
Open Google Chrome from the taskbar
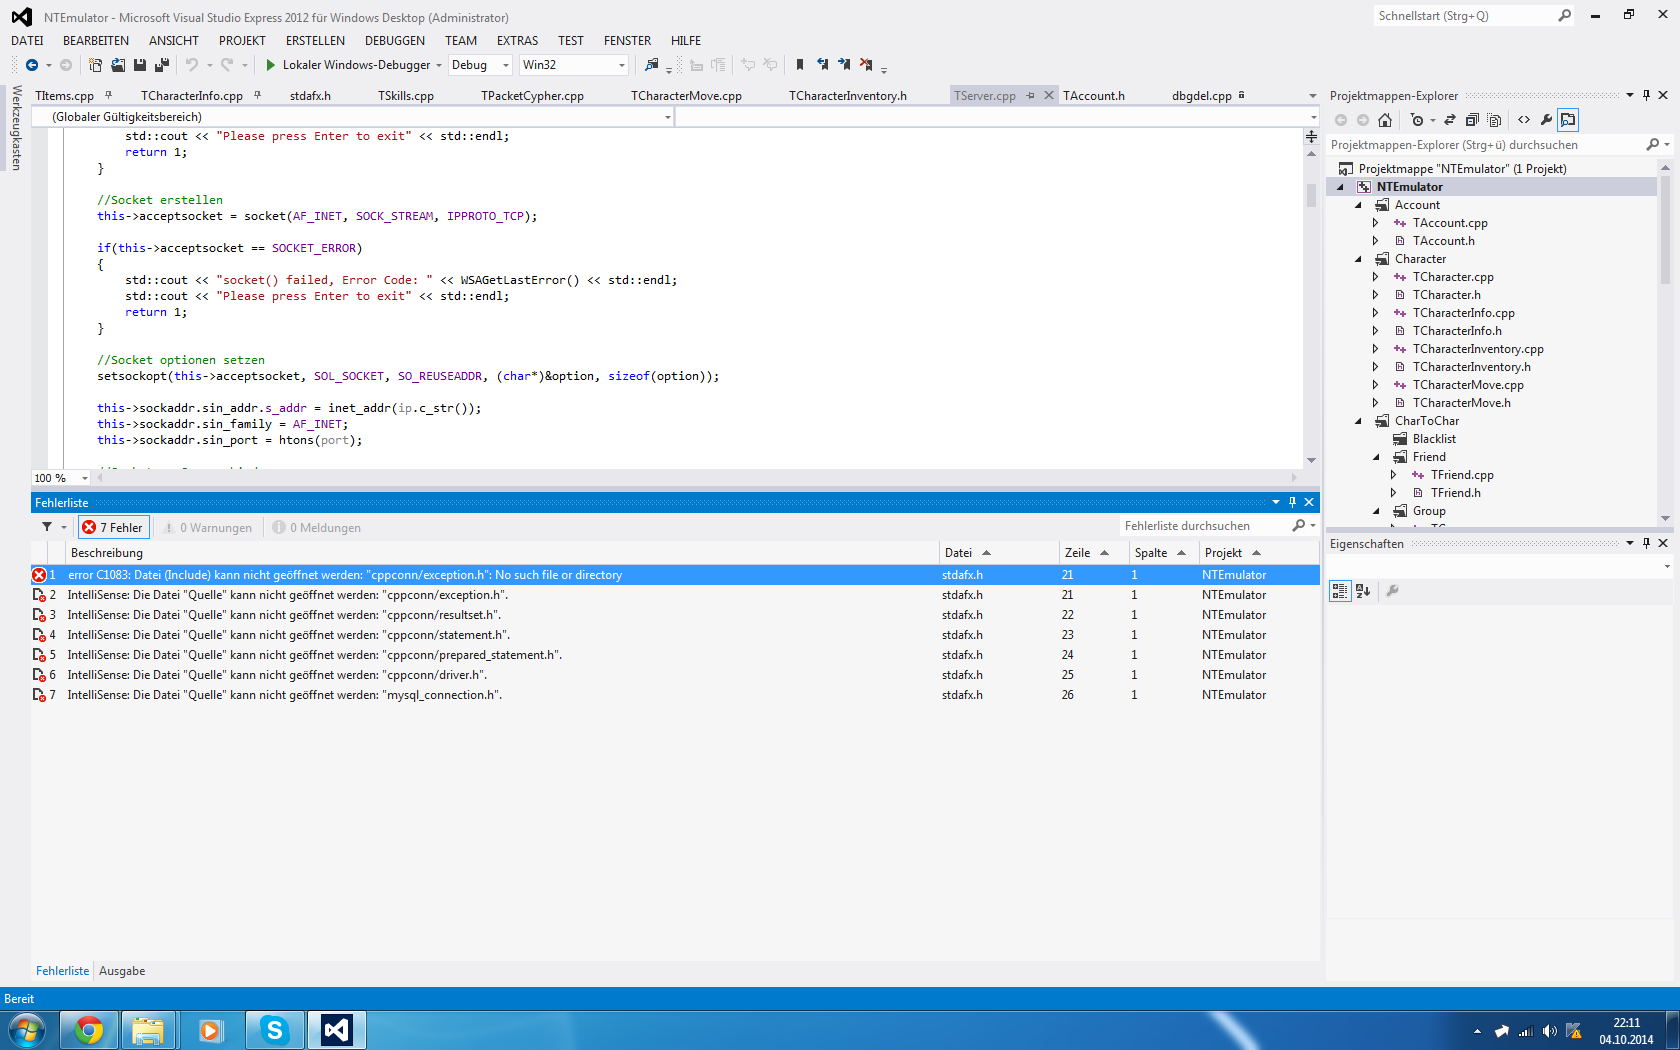89,1030
